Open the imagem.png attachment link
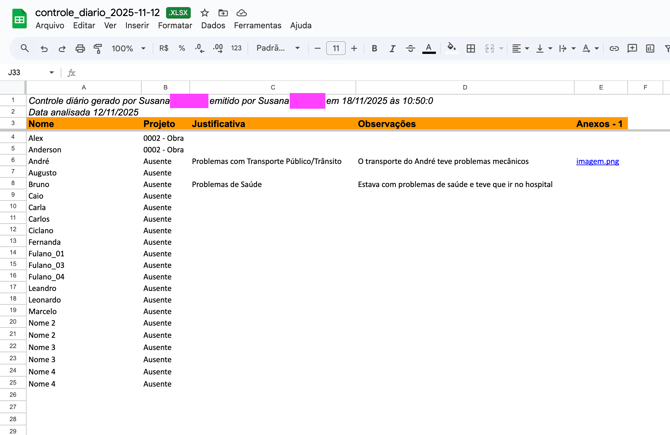Viewport: 670px width, 435px height. [597, 161]
